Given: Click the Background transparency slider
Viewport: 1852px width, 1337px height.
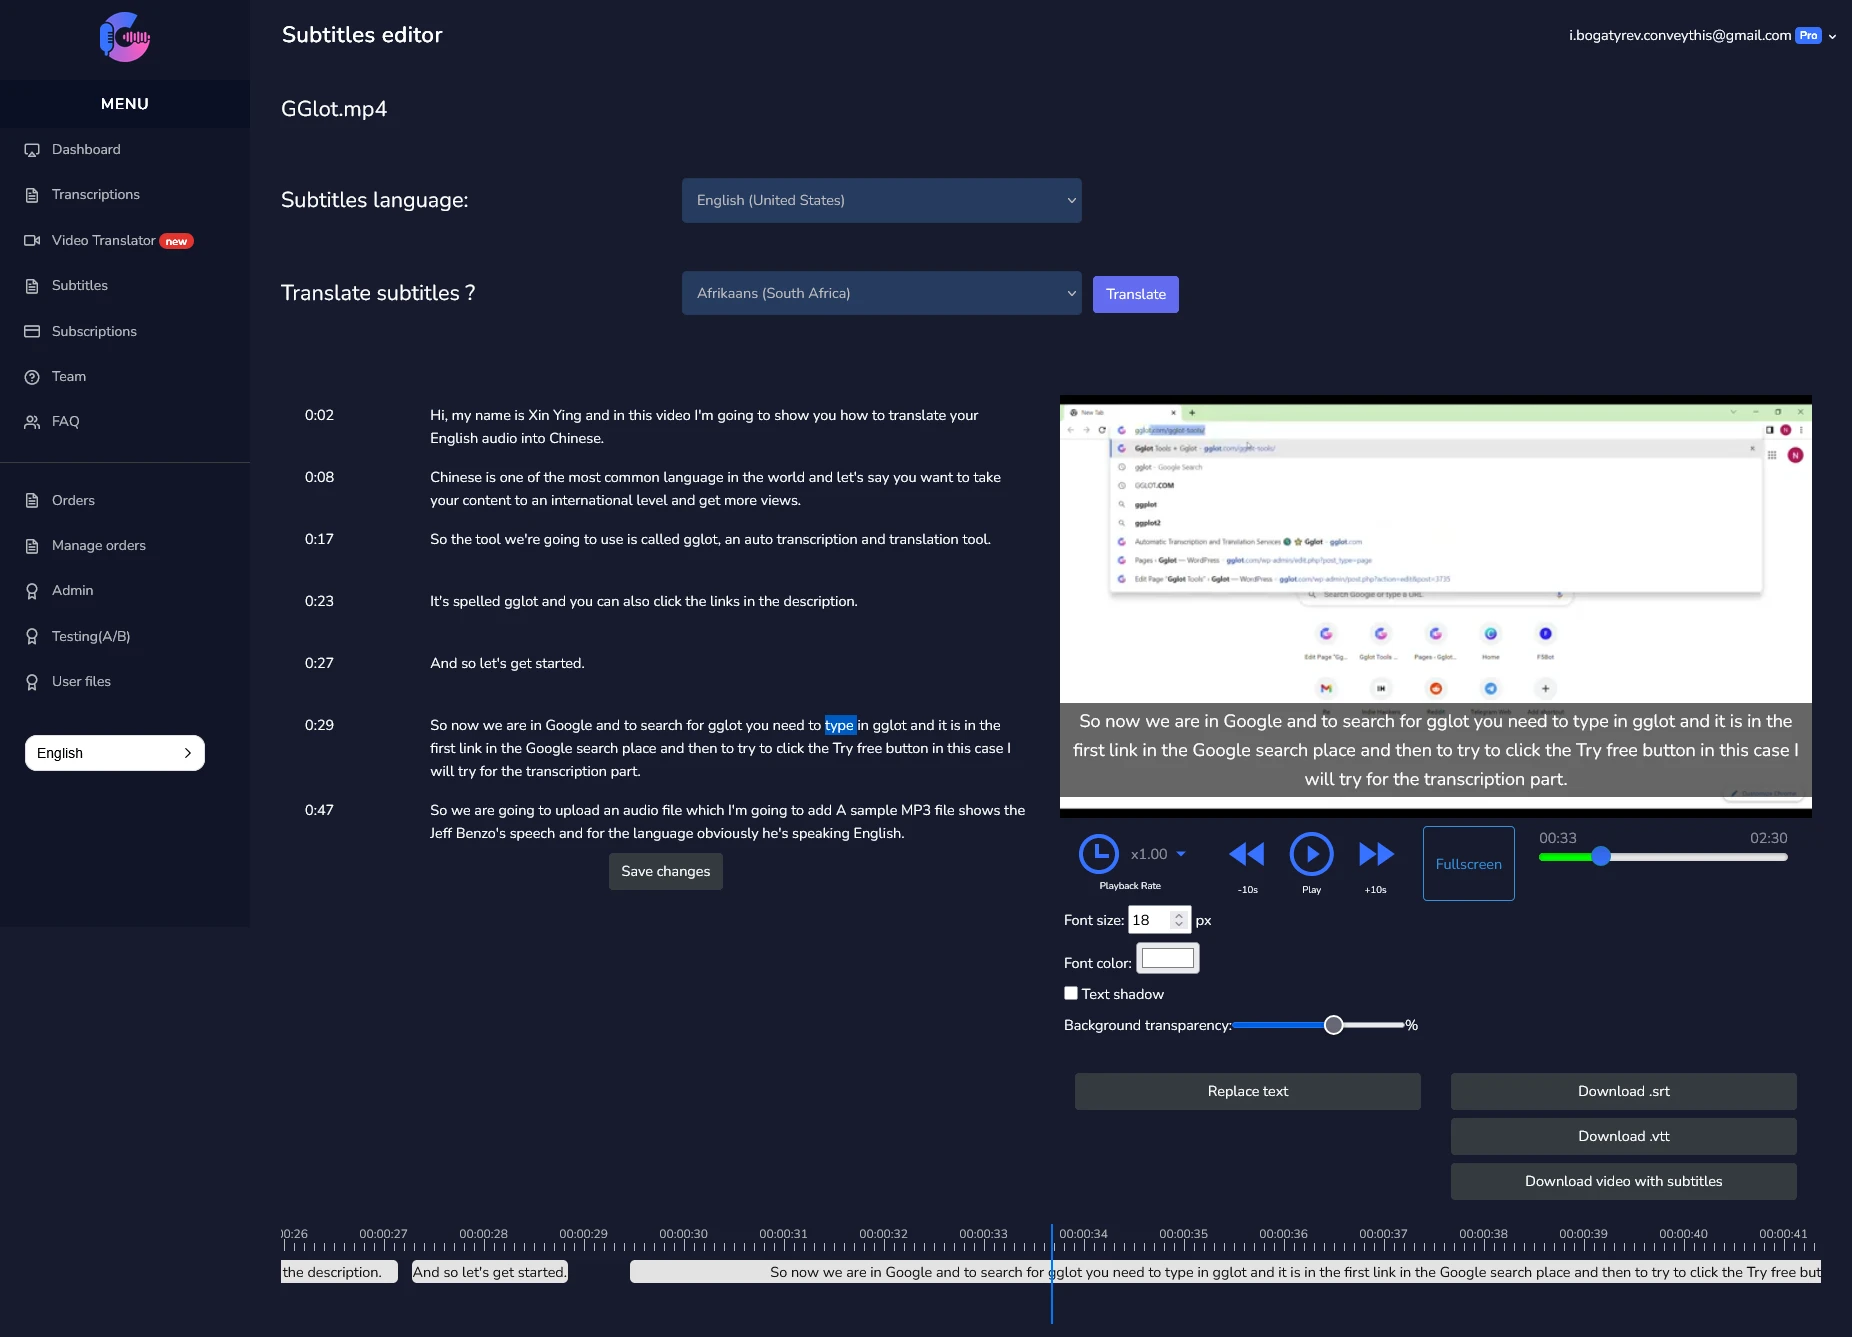Looking at the screenshot, I should (1319, 1025).
